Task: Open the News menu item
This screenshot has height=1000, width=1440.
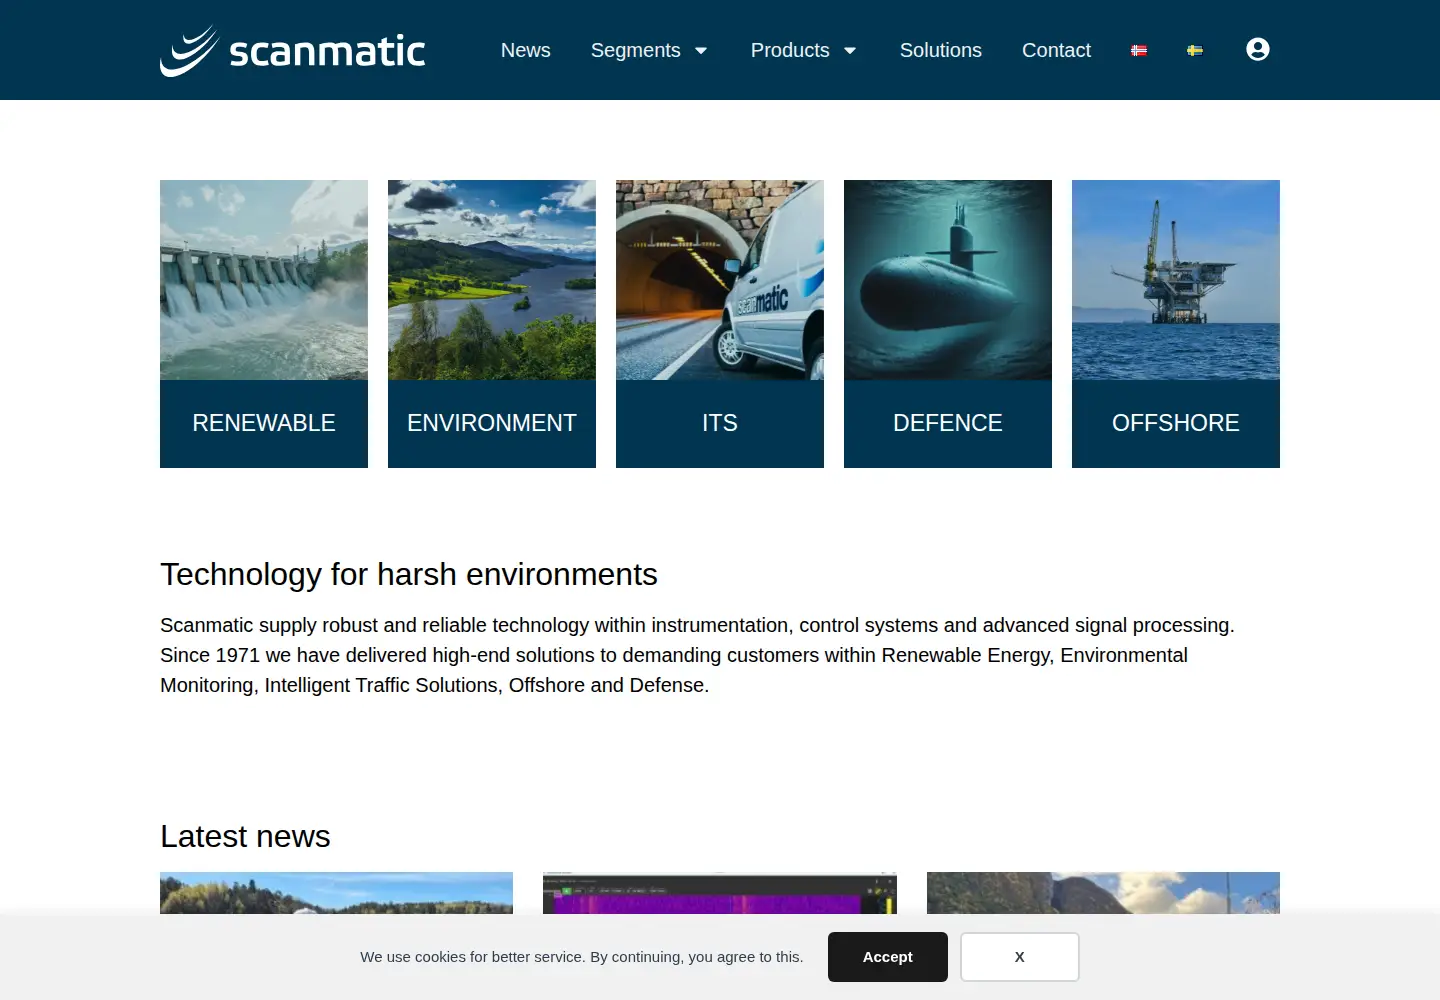Action: pos(526,50)
